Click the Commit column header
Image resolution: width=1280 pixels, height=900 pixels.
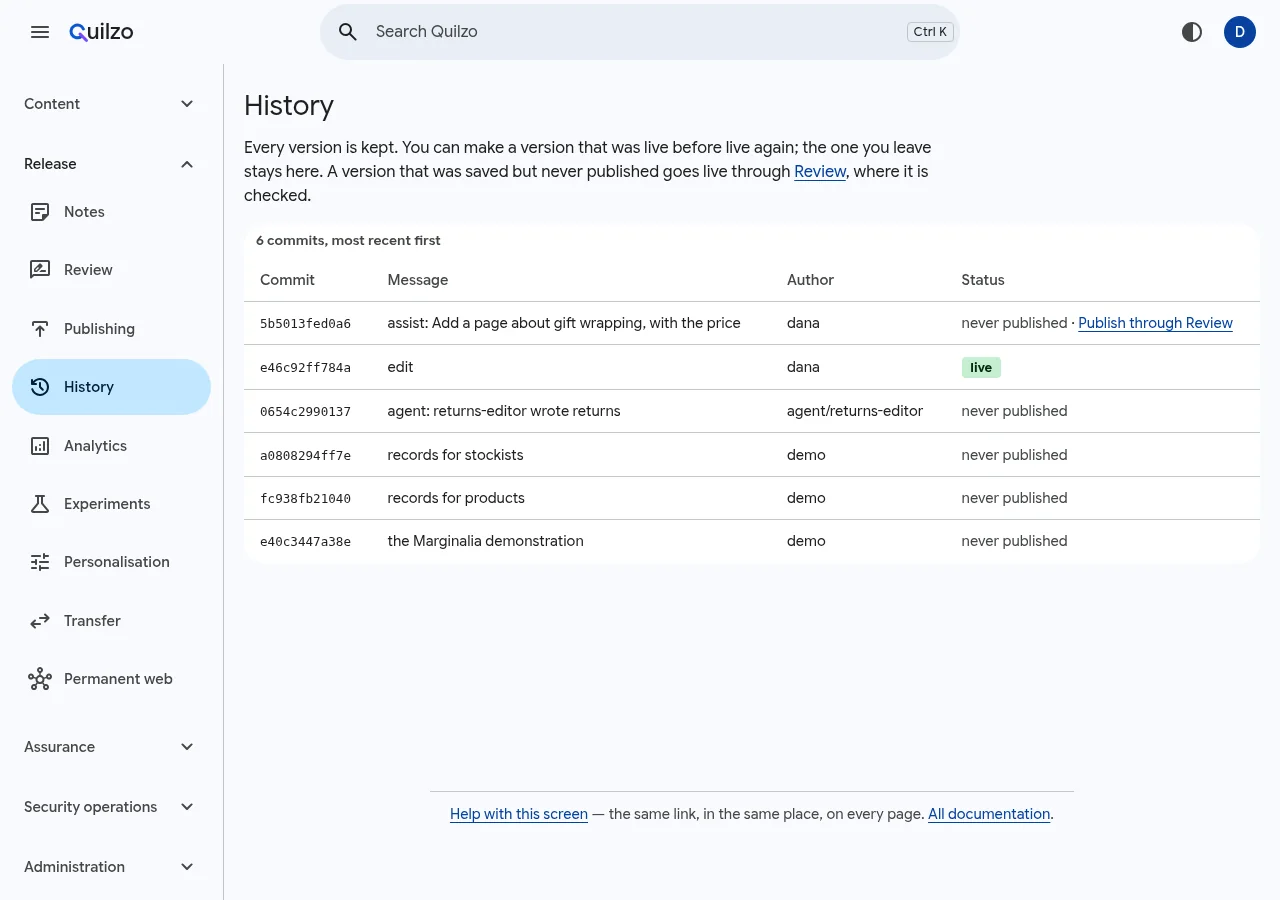click(287, 280)
